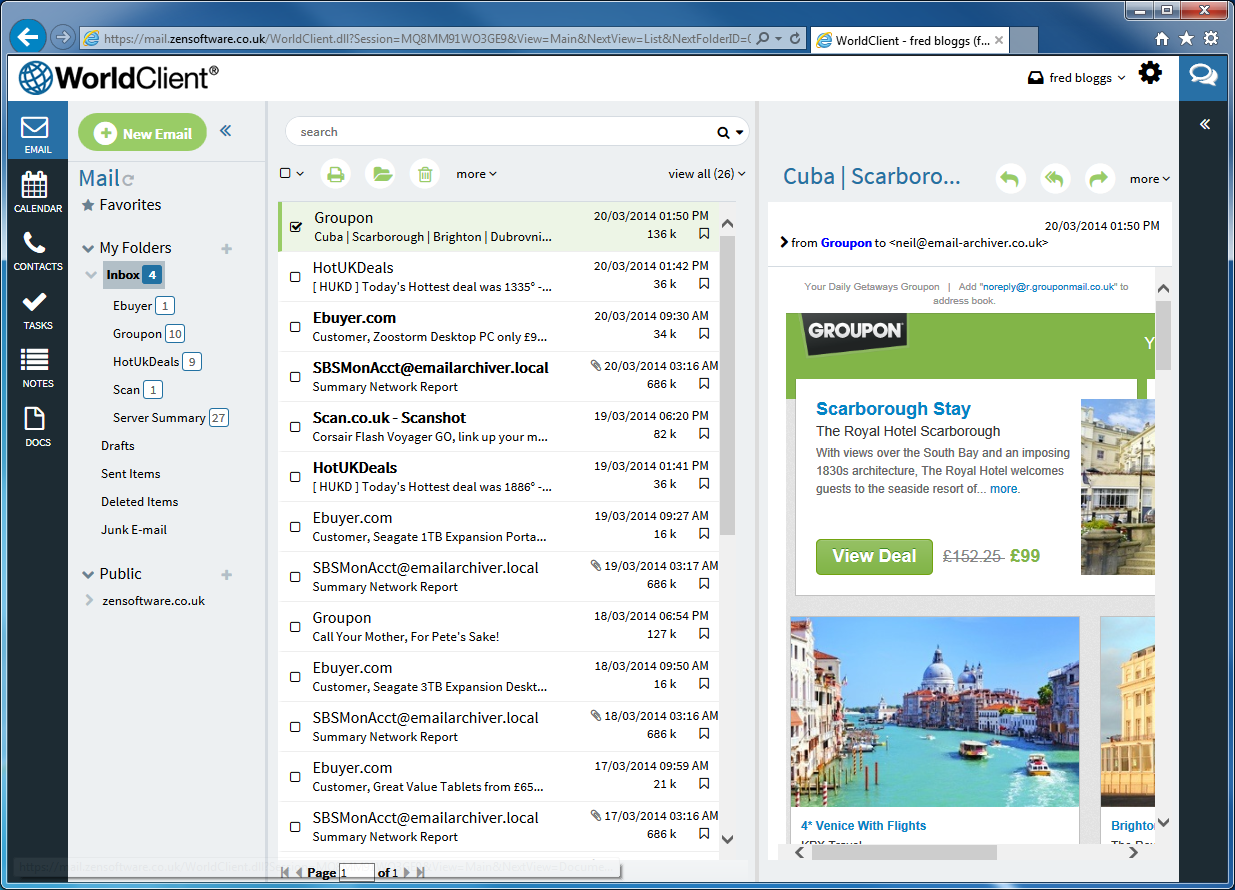Viewport: 1235px width, 890px height.
Task: Toggle the select-all messages checkbox
Action: (285, 173)
